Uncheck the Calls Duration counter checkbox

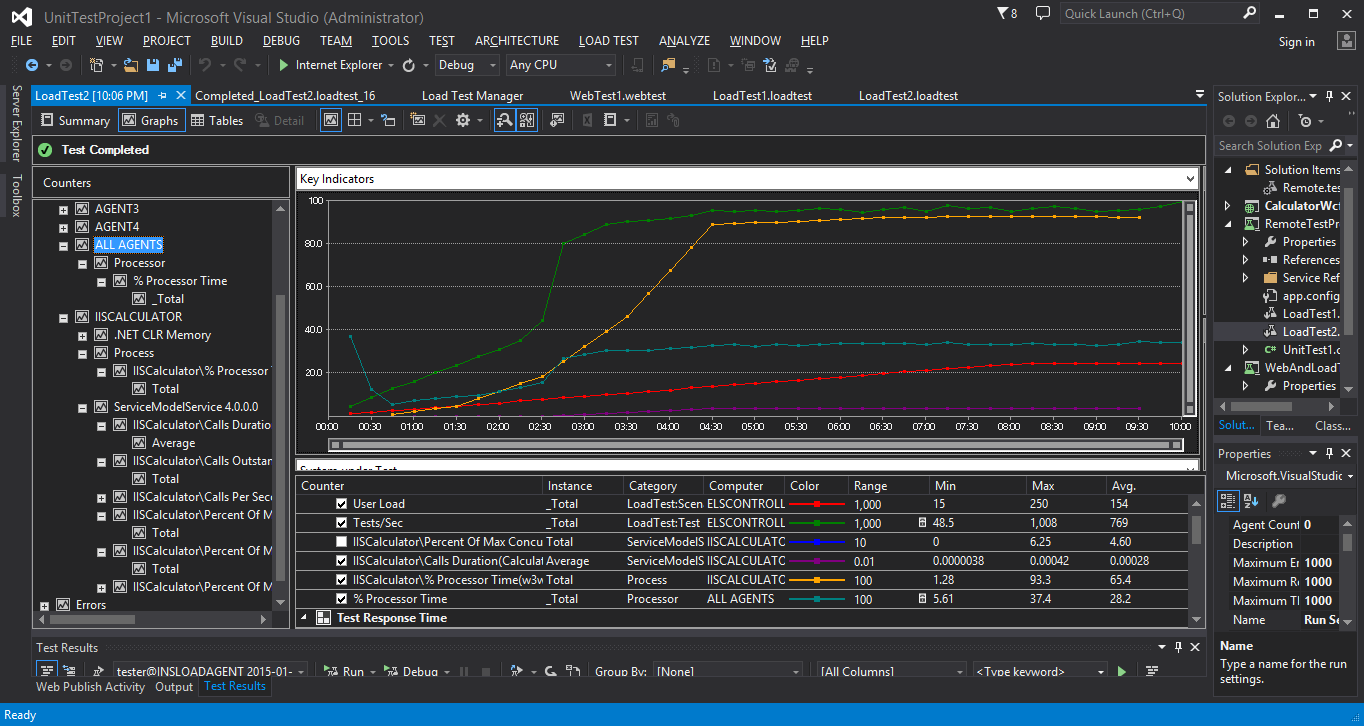pyautogui.click(x=342, y=561)
